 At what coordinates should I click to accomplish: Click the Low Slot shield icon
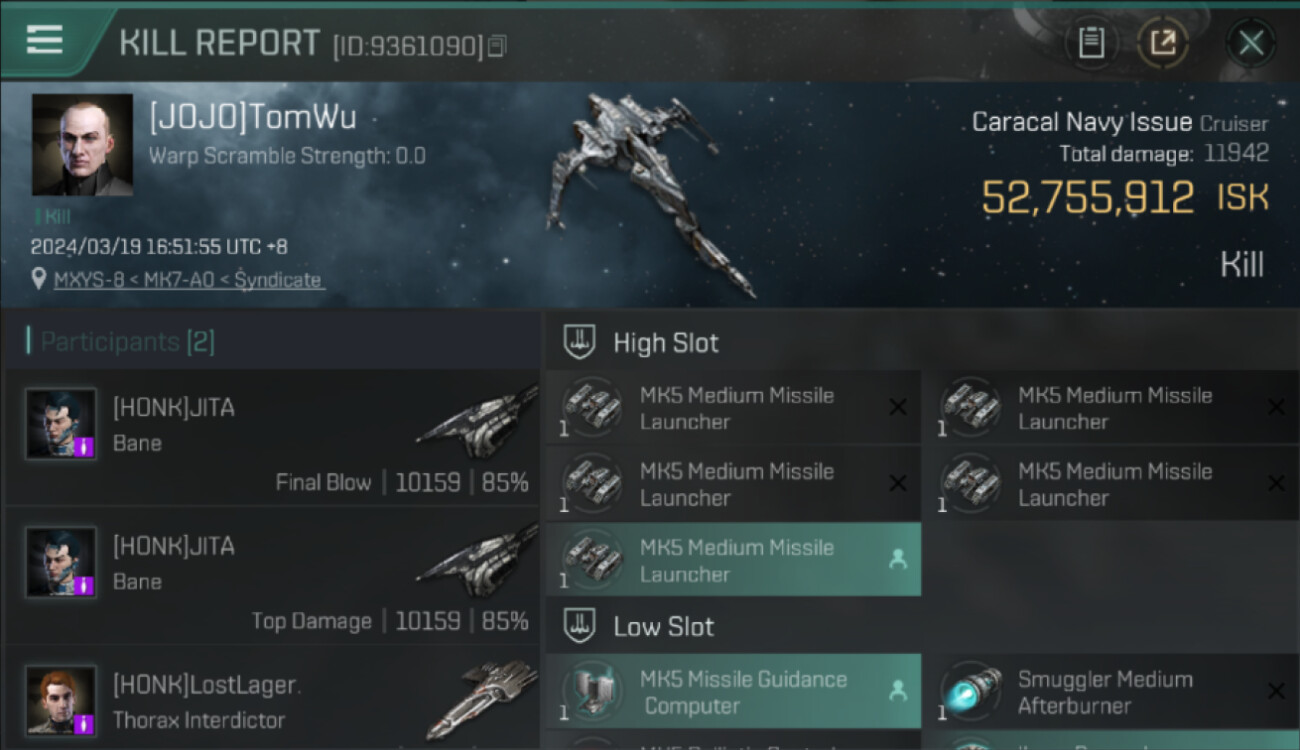[x=580, y=627]
